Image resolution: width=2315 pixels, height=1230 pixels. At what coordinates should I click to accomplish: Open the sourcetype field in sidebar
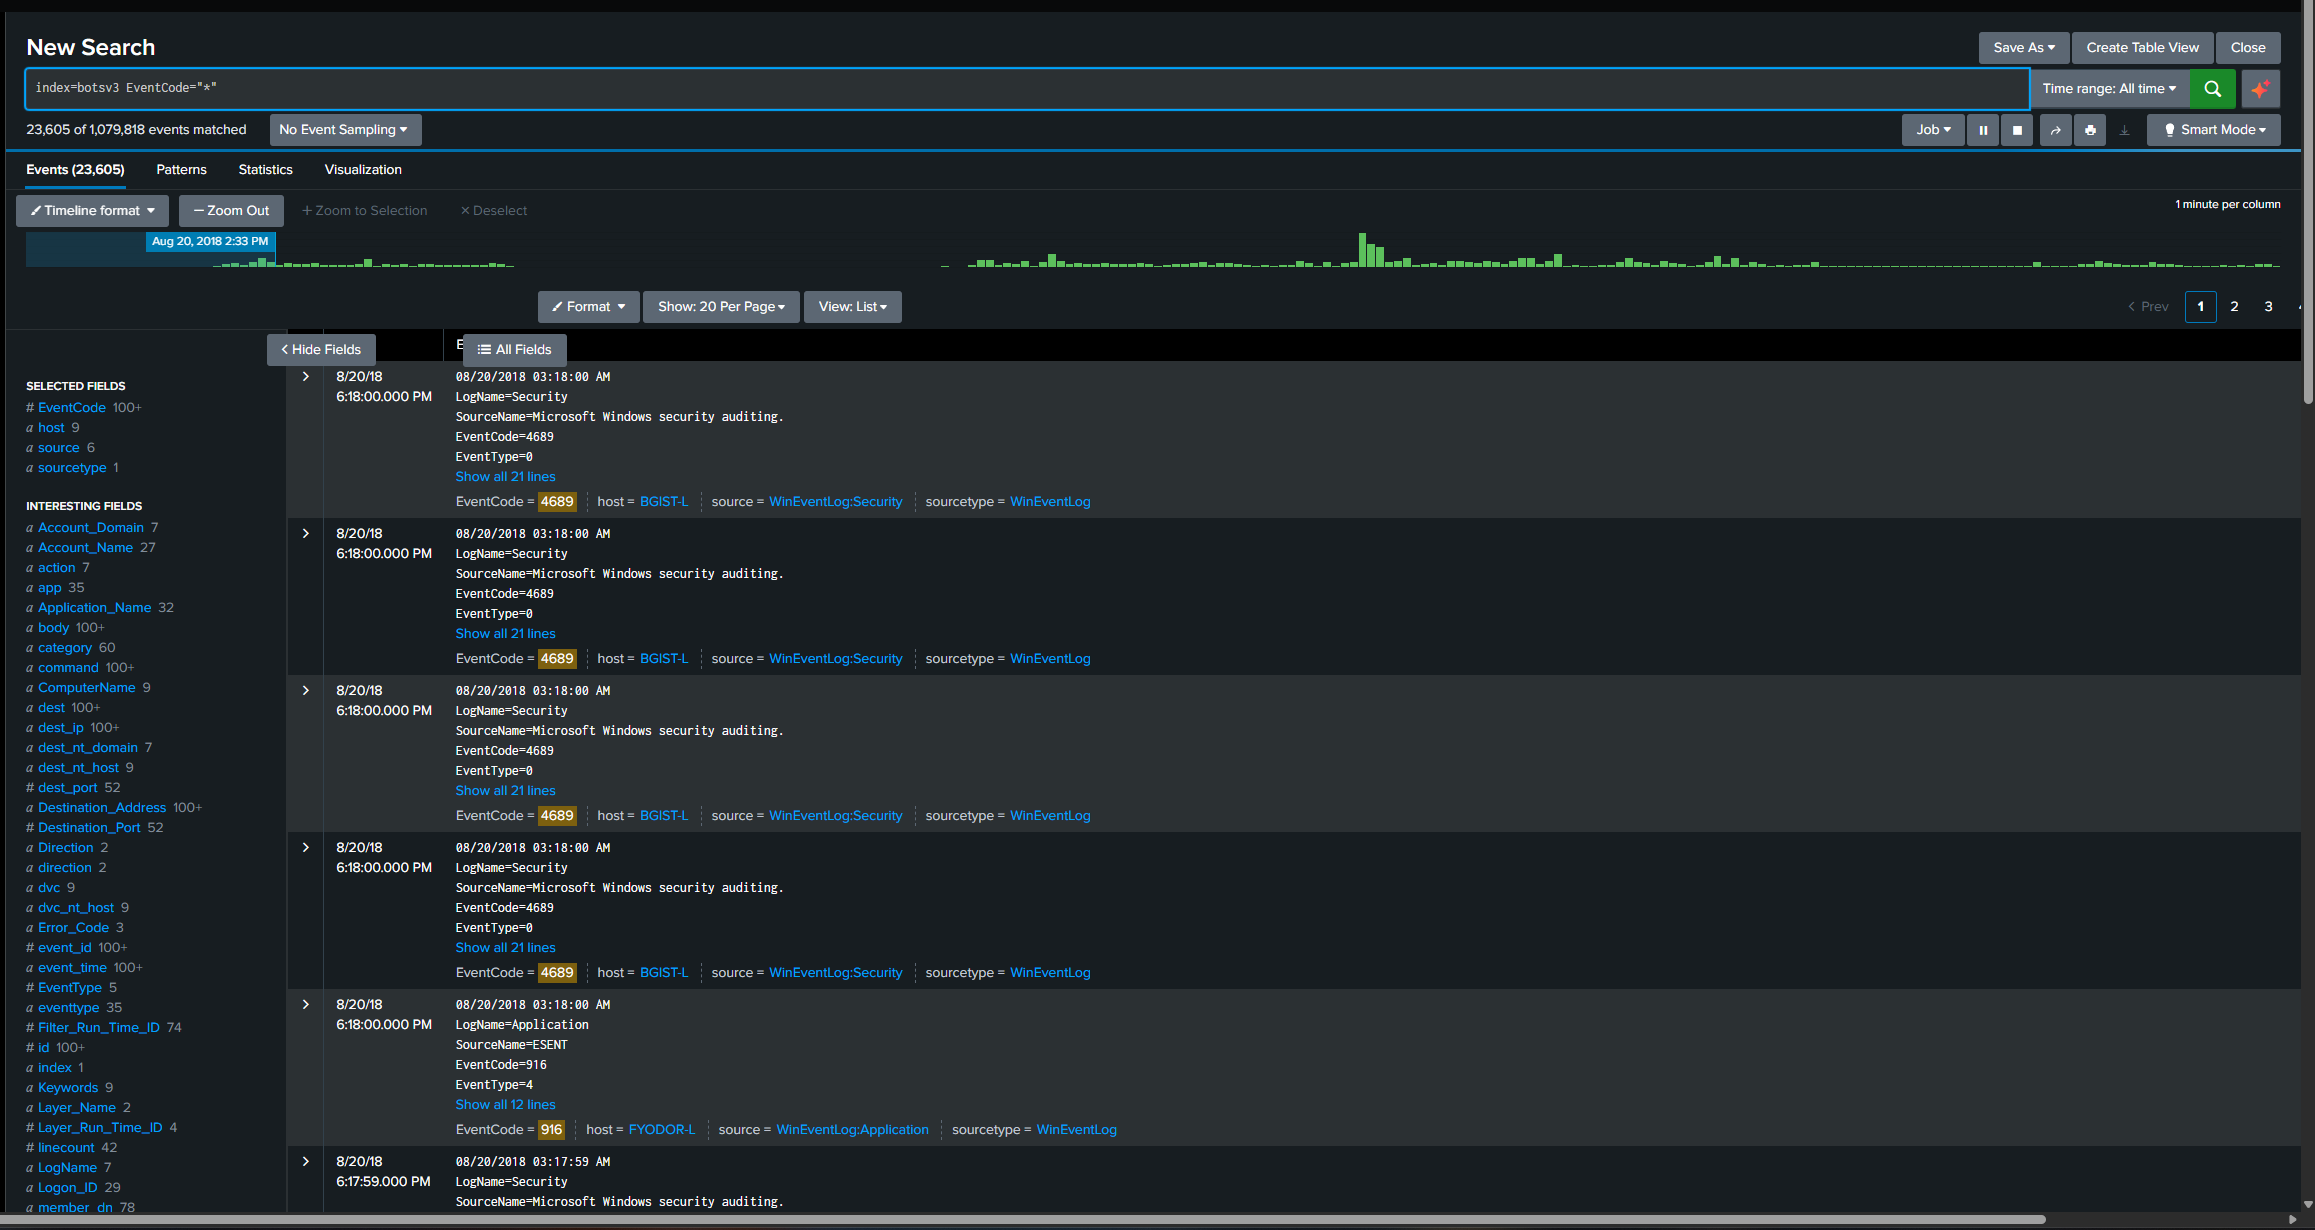click(x=72, y=468)
